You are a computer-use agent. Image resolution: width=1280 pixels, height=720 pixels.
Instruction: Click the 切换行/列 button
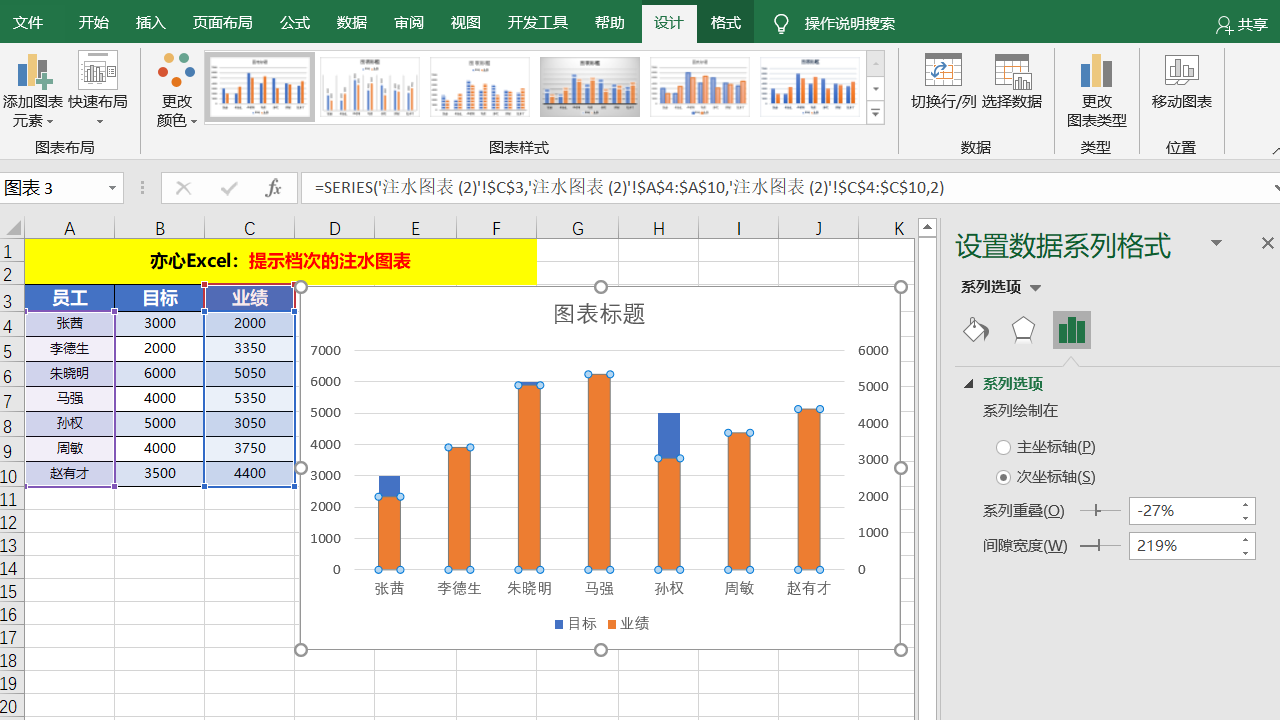coord(943,82)
